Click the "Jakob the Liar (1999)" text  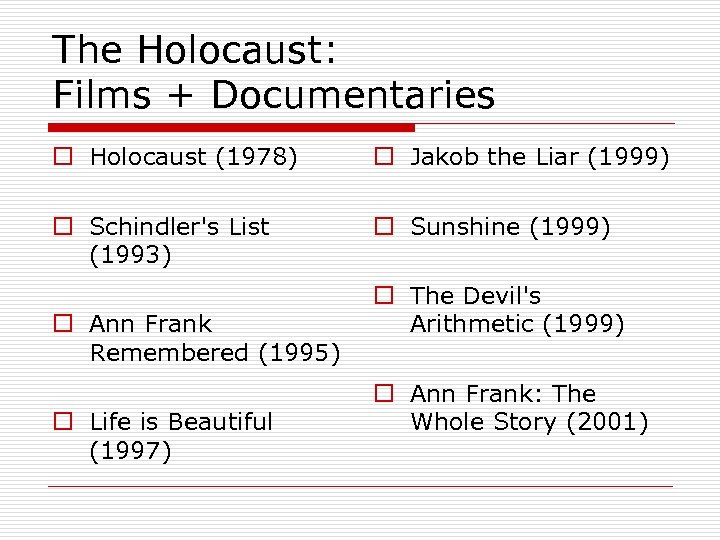click(x=539, y=157)
